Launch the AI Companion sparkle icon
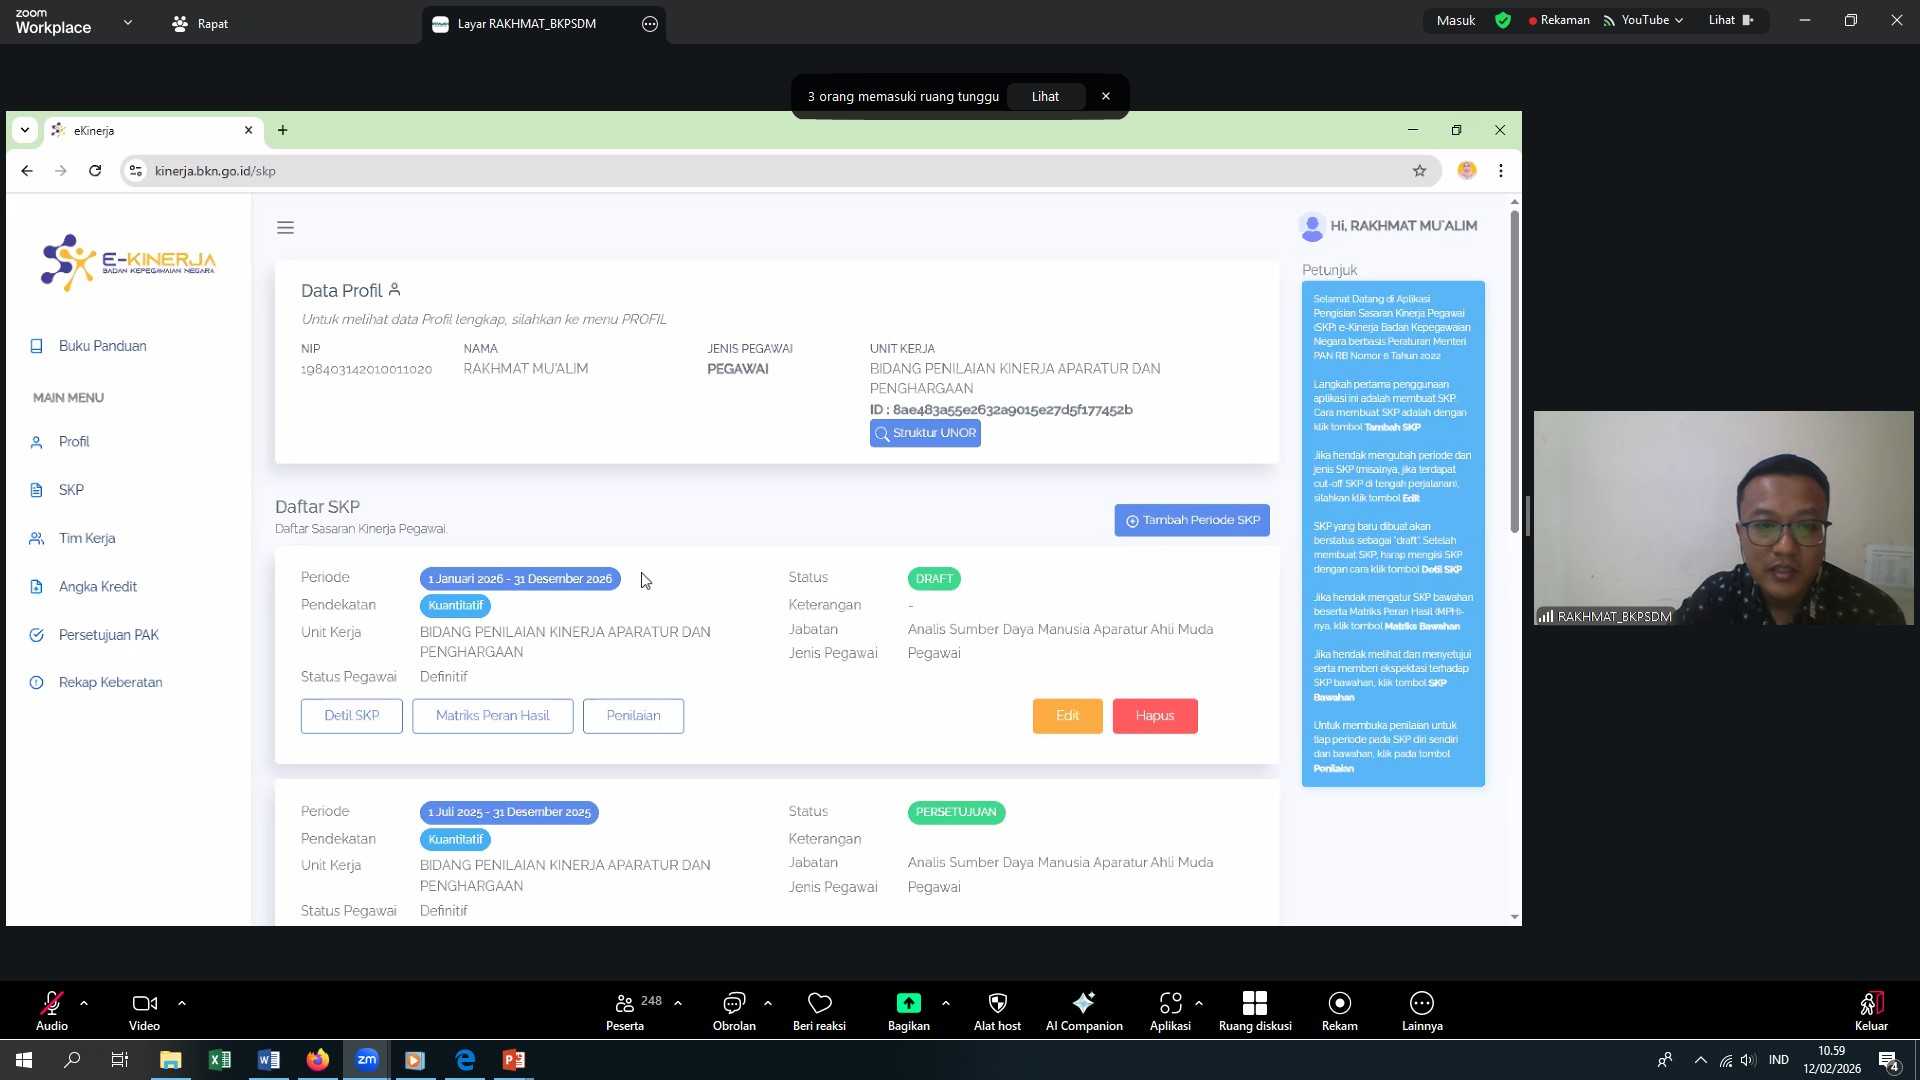Viewport: 1920px width, 1080px height. click(x=1084, y=1003)
